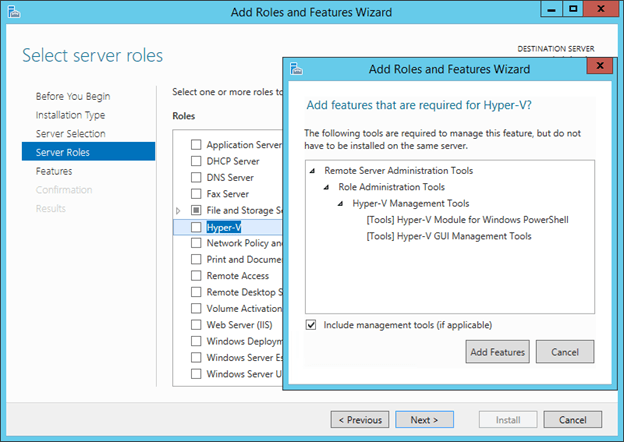The width and height of the screenshot is (624, 442).
Task: Collapse Hyper-V Management Tools node
Action: click(341, 203)
